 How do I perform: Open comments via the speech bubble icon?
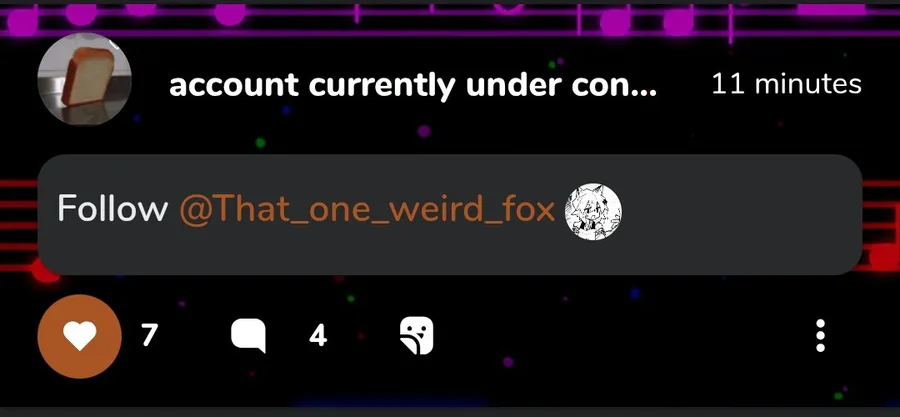[x=249, y=336]
